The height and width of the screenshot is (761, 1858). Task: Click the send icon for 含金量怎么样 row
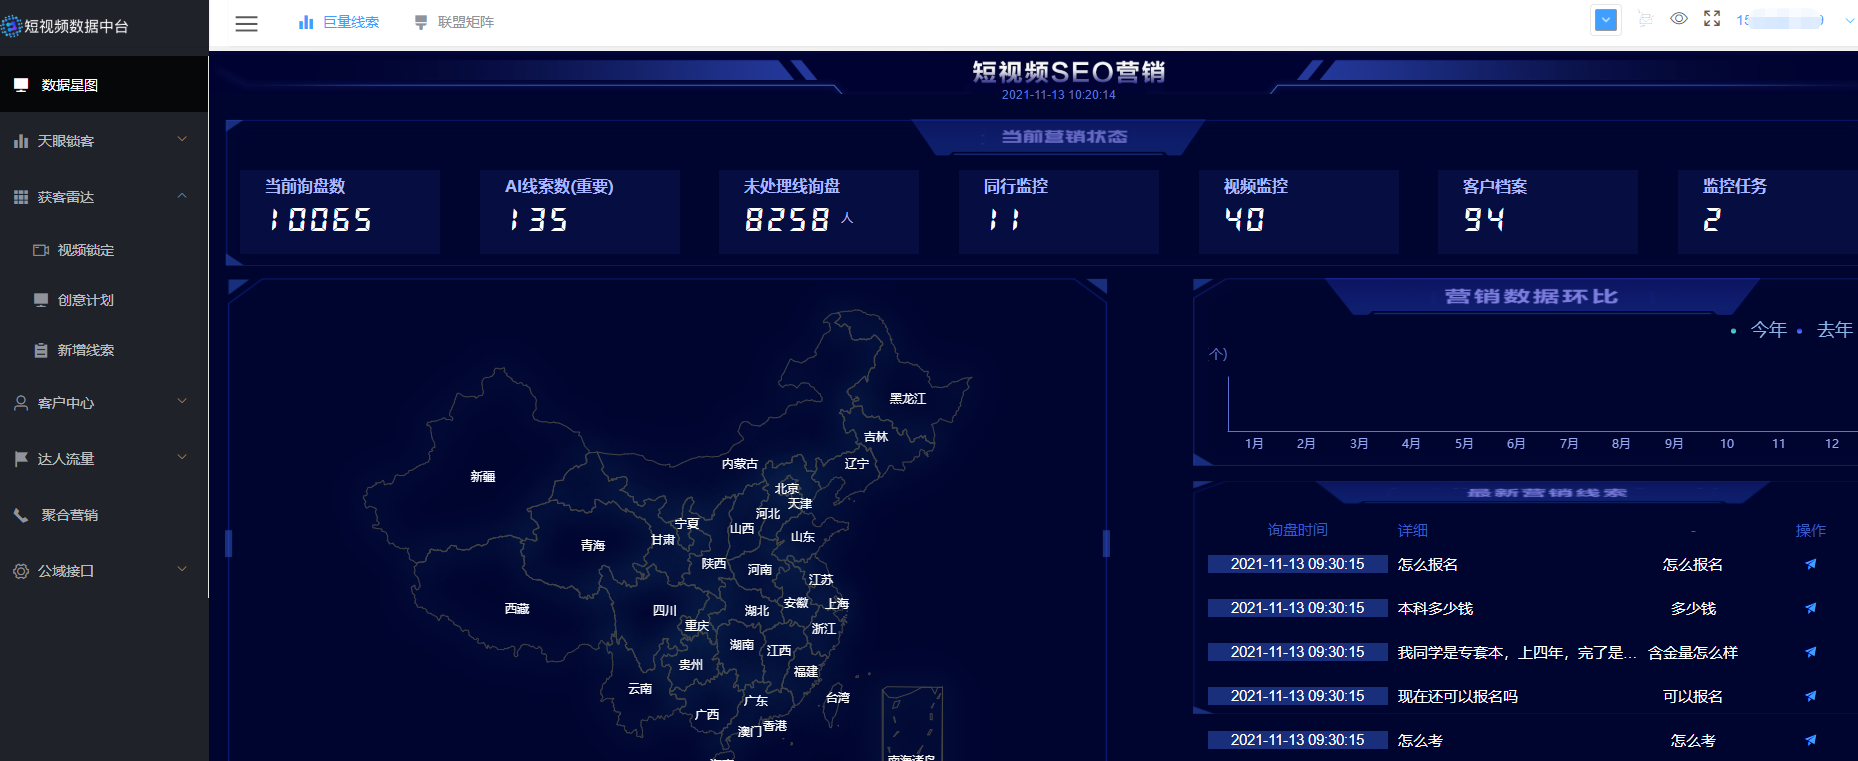(1810, 652)
